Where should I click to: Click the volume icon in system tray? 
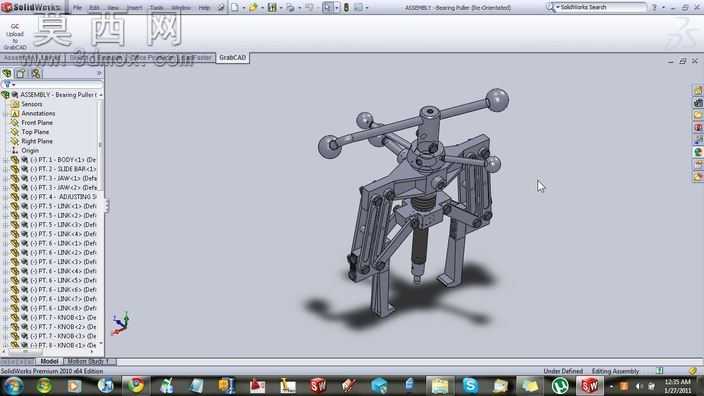(x=638, y=386)
